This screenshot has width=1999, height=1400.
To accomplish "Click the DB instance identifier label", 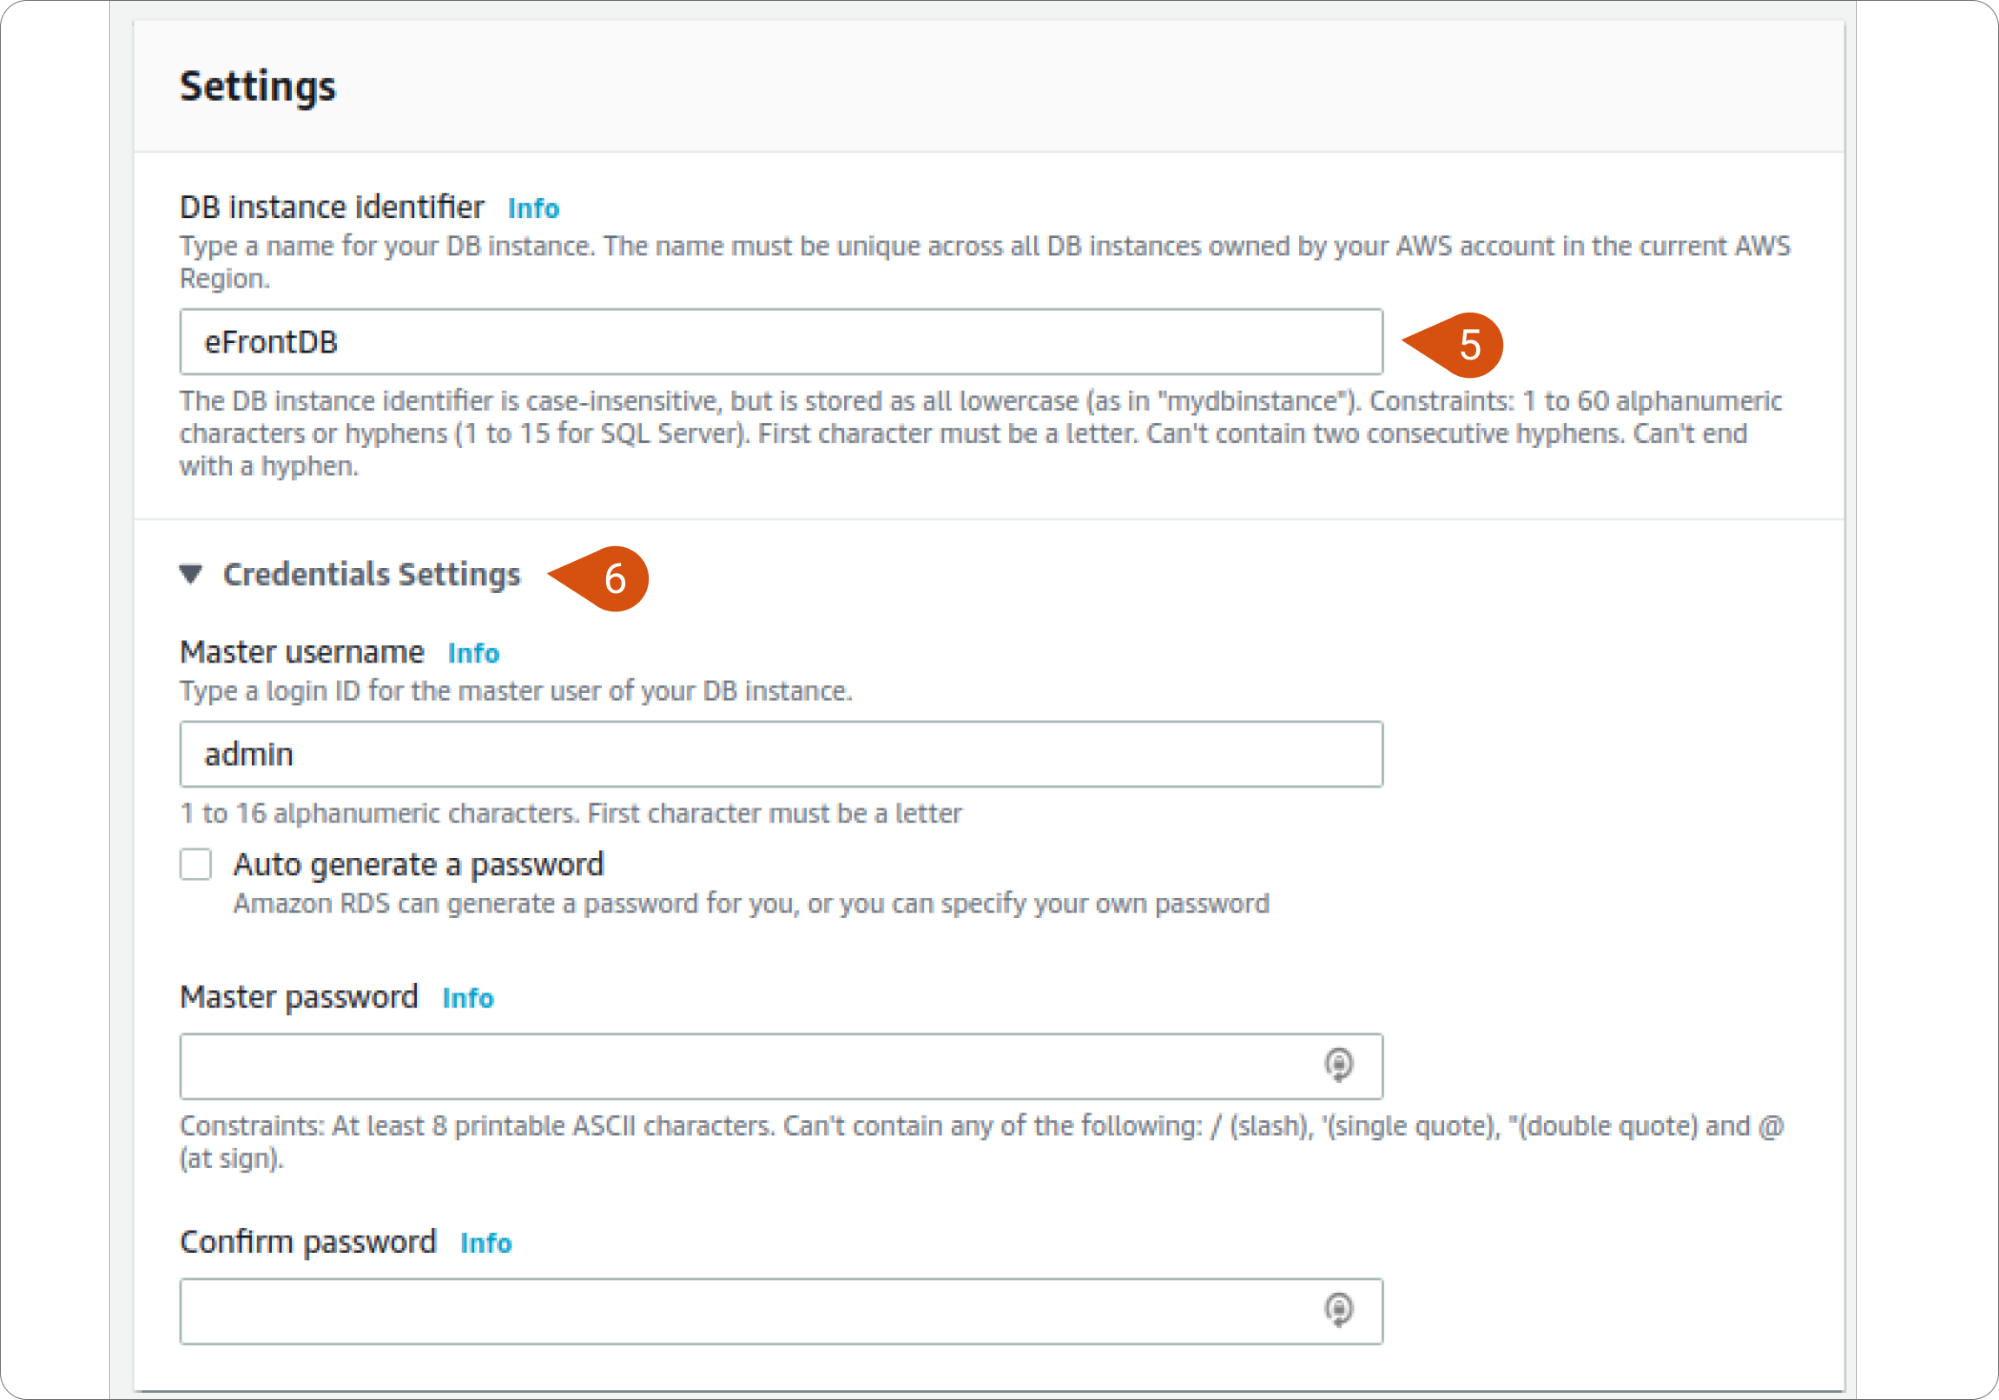I will coord(333,207).
